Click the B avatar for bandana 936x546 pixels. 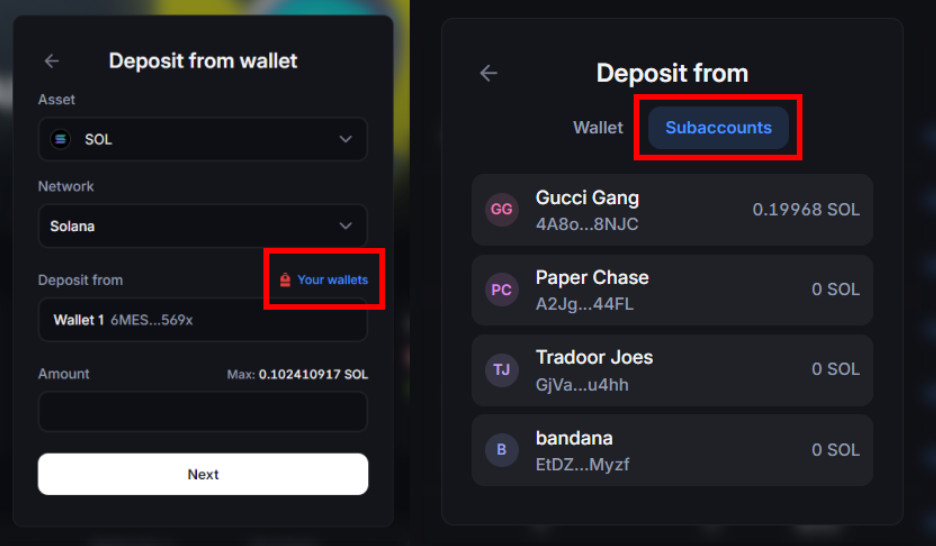[x=501, y=450]
